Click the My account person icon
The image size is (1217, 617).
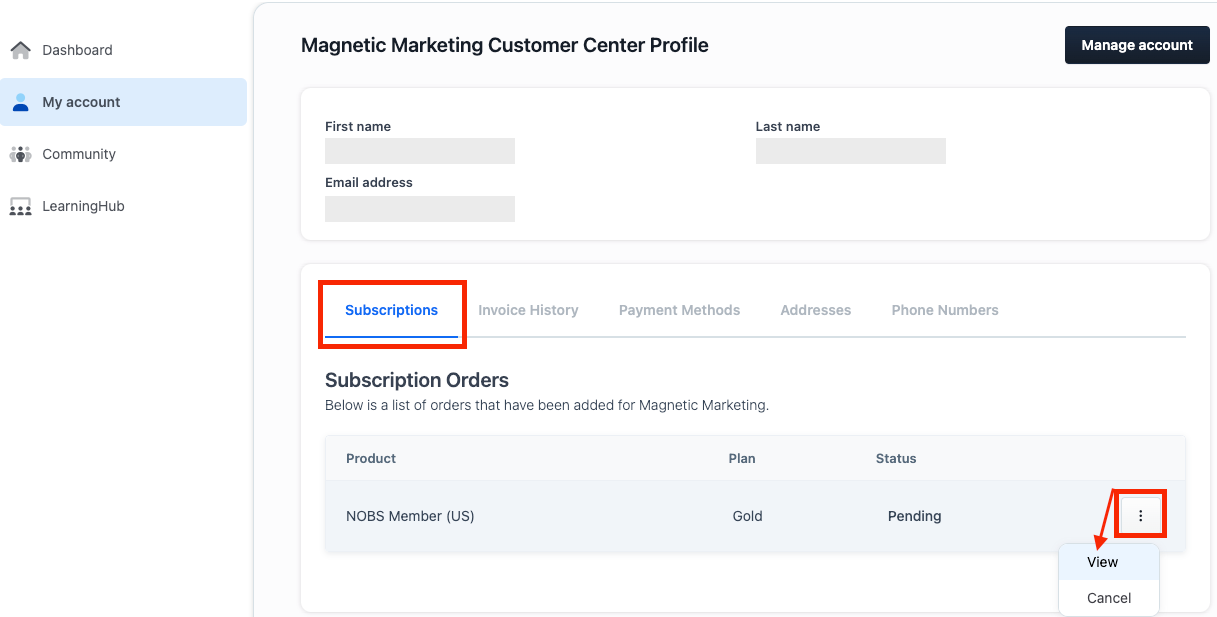20,102
